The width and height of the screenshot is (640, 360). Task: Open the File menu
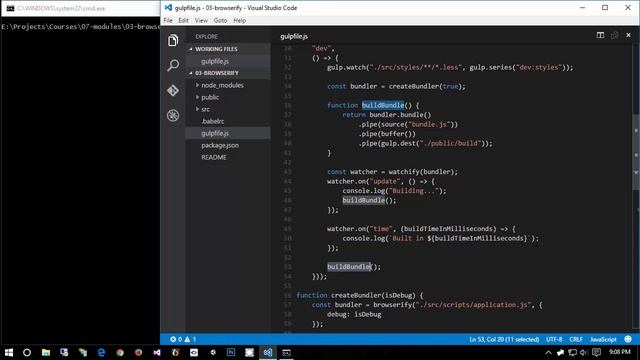(168, 20)
